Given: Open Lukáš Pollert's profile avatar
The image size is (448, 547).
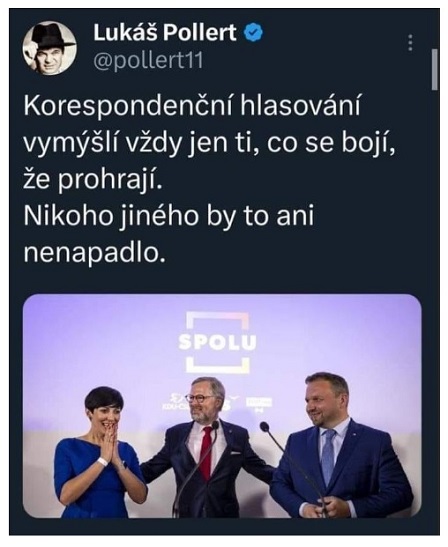Looking at the screenshot, I should (49, 48).
